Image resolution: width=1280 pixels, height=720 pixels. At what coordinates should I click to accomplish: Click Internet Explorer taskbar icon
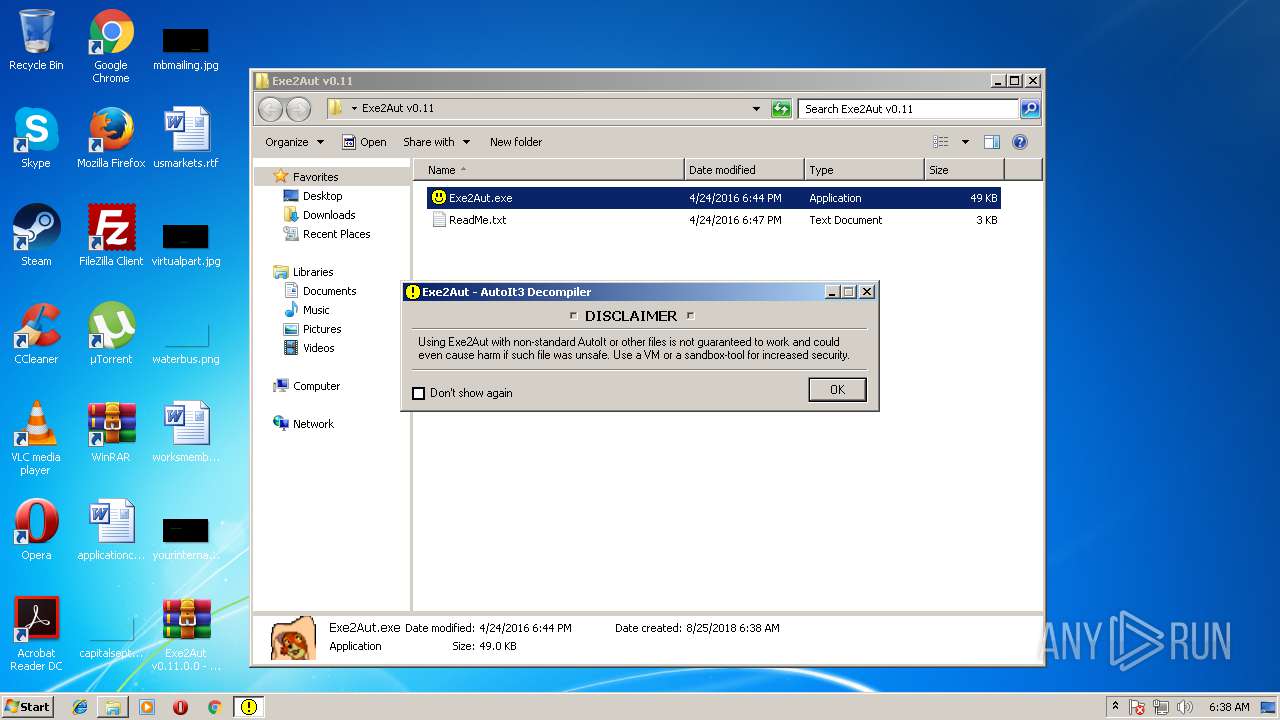click(80, 707)
